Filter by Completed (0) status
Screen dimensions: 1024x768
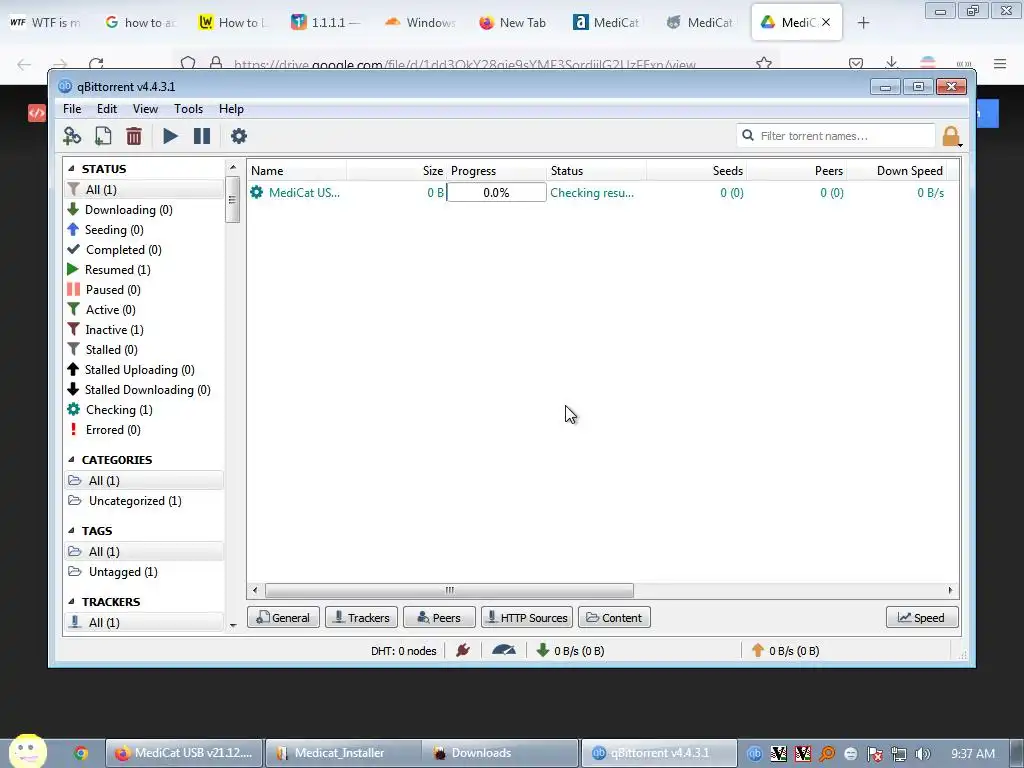[x=144, y=250]
